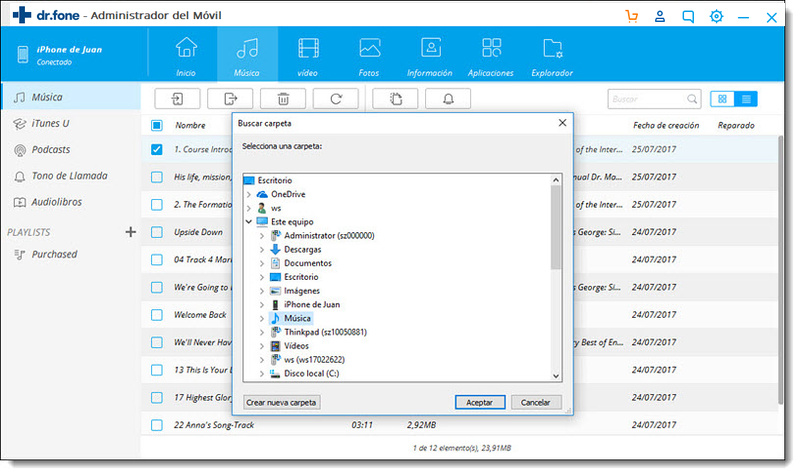Click Crear nueva carpeta button
This screenshot has width=800, height=475.
pos(282,403)
